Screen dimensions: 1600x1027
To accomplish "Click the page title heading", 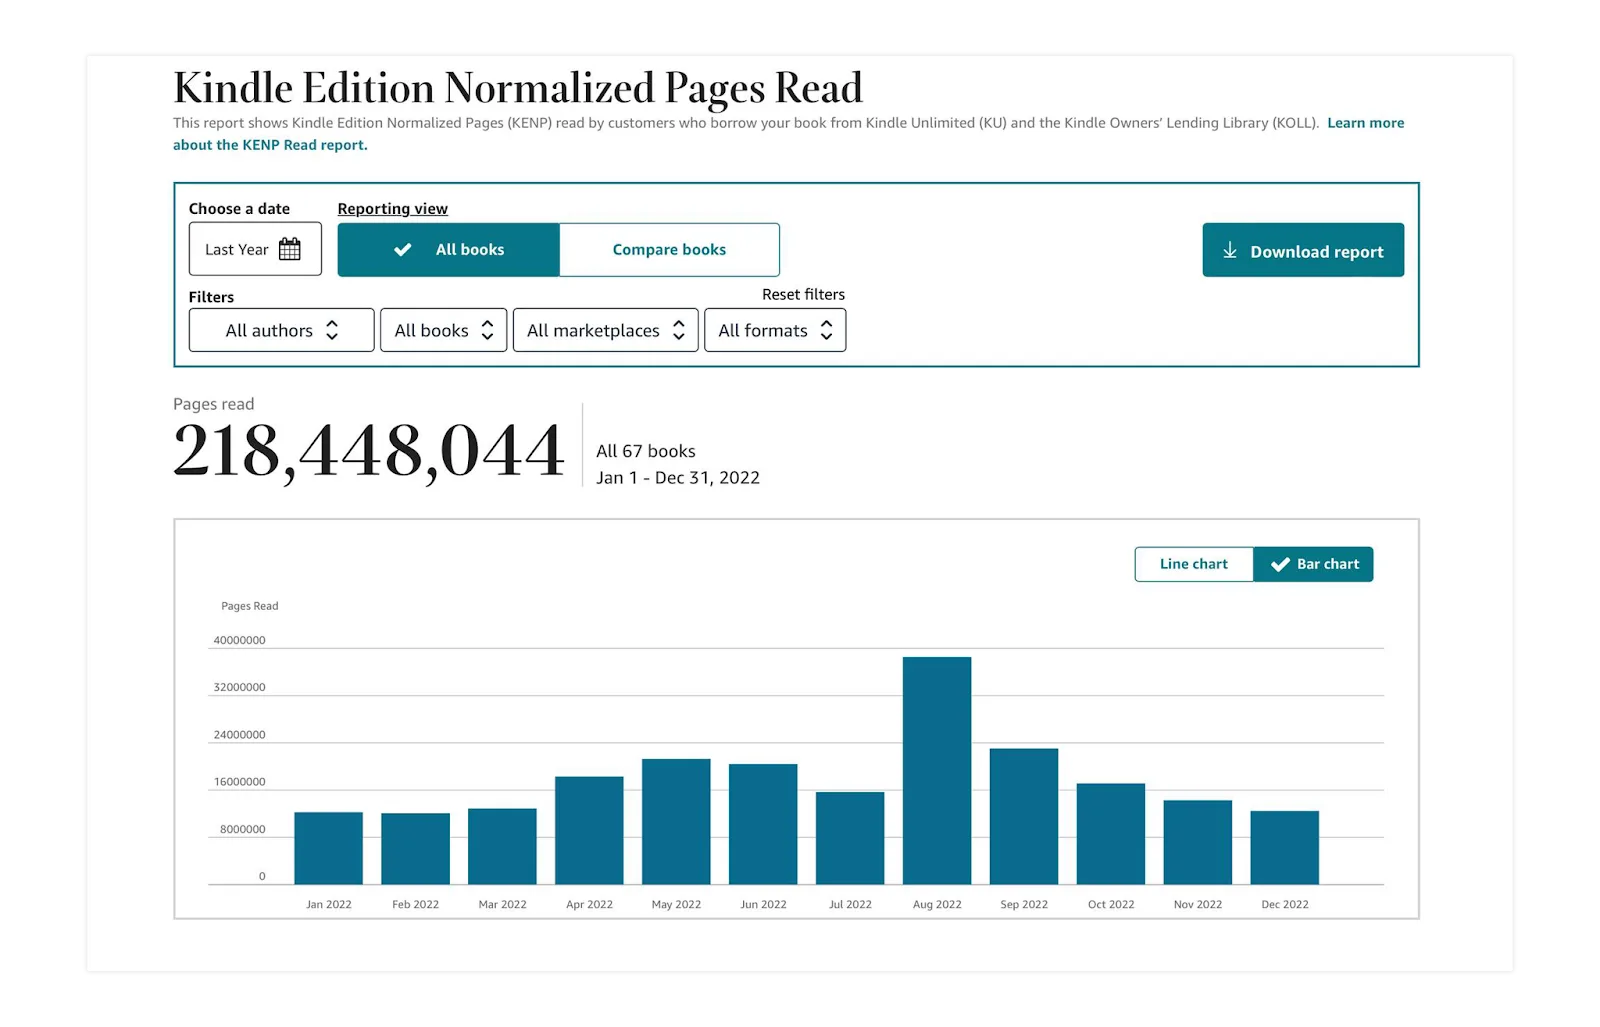I will 518,88.
